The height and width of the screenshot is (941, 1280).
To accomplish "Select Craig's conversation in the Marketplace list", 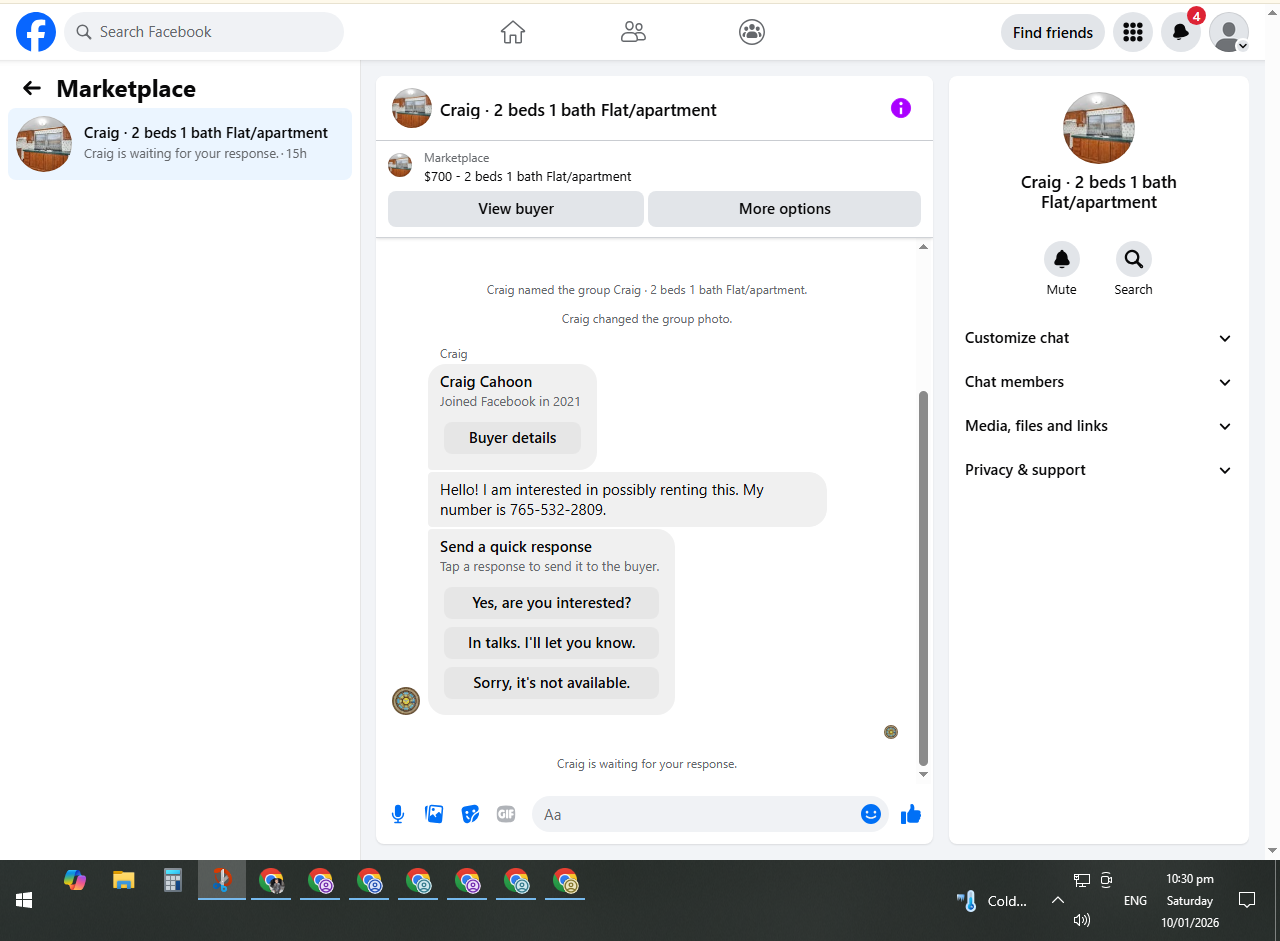I will point(180,144).
